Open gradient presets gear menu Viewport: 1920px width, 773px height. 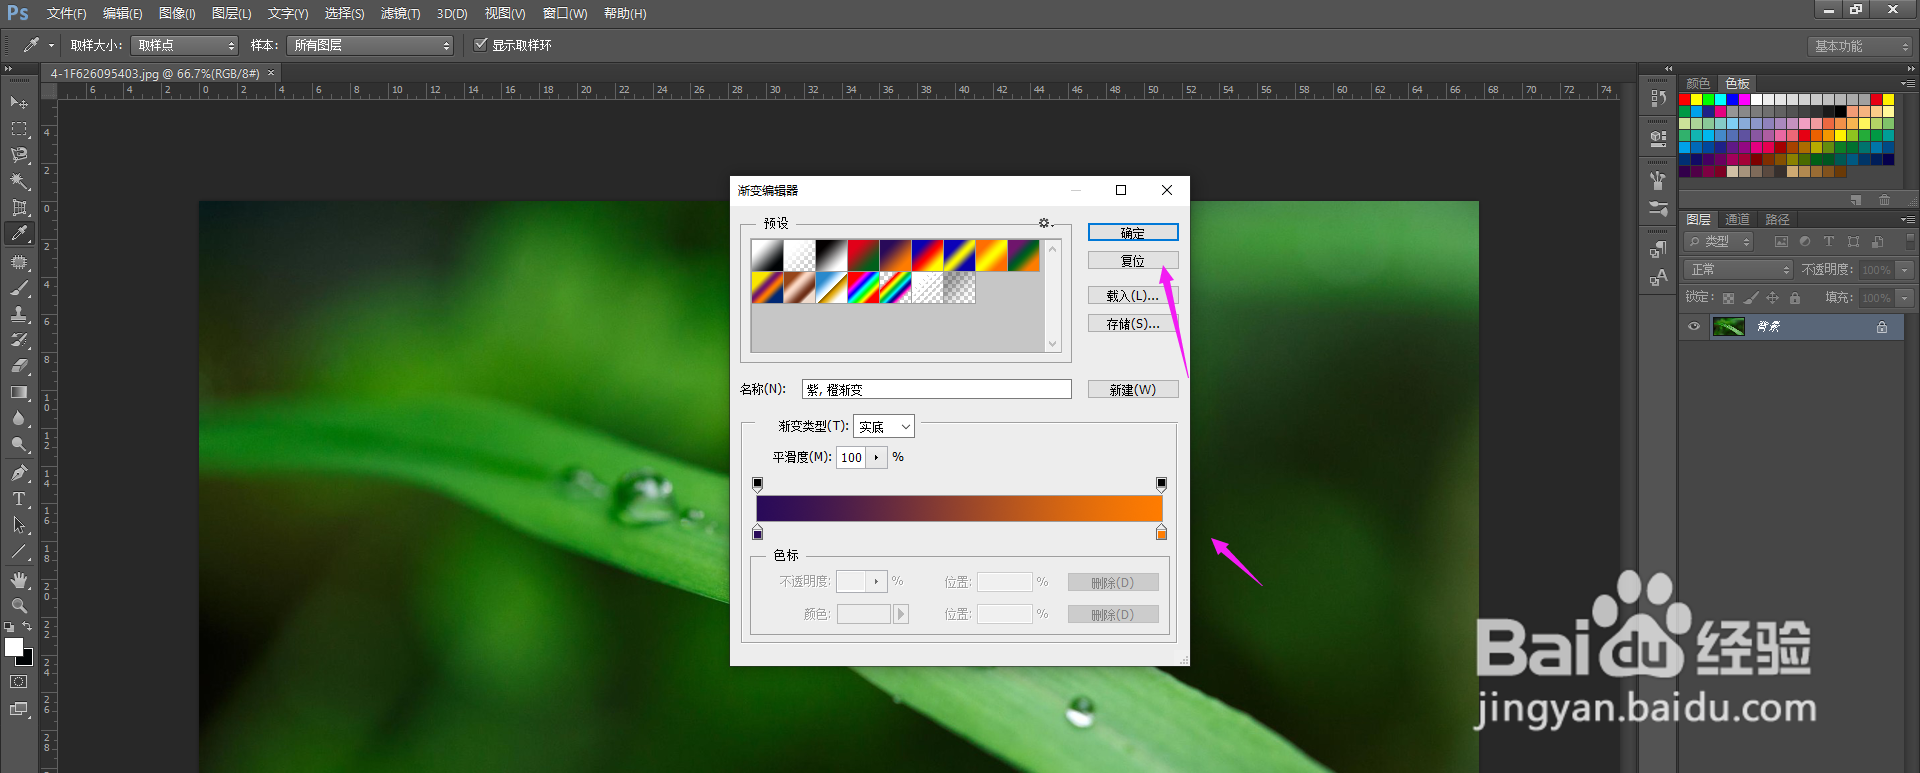[1045, 223]
